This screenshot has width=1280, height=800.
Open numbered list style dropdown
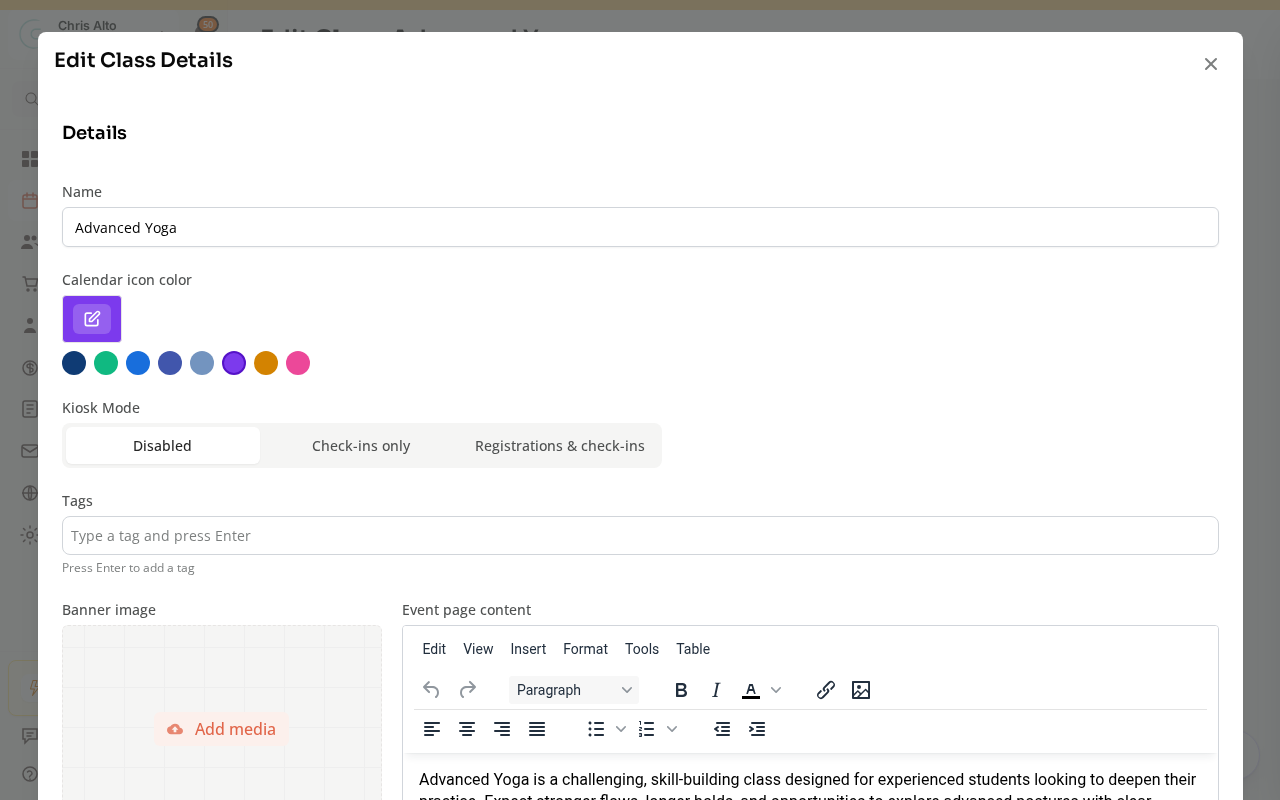672,729
